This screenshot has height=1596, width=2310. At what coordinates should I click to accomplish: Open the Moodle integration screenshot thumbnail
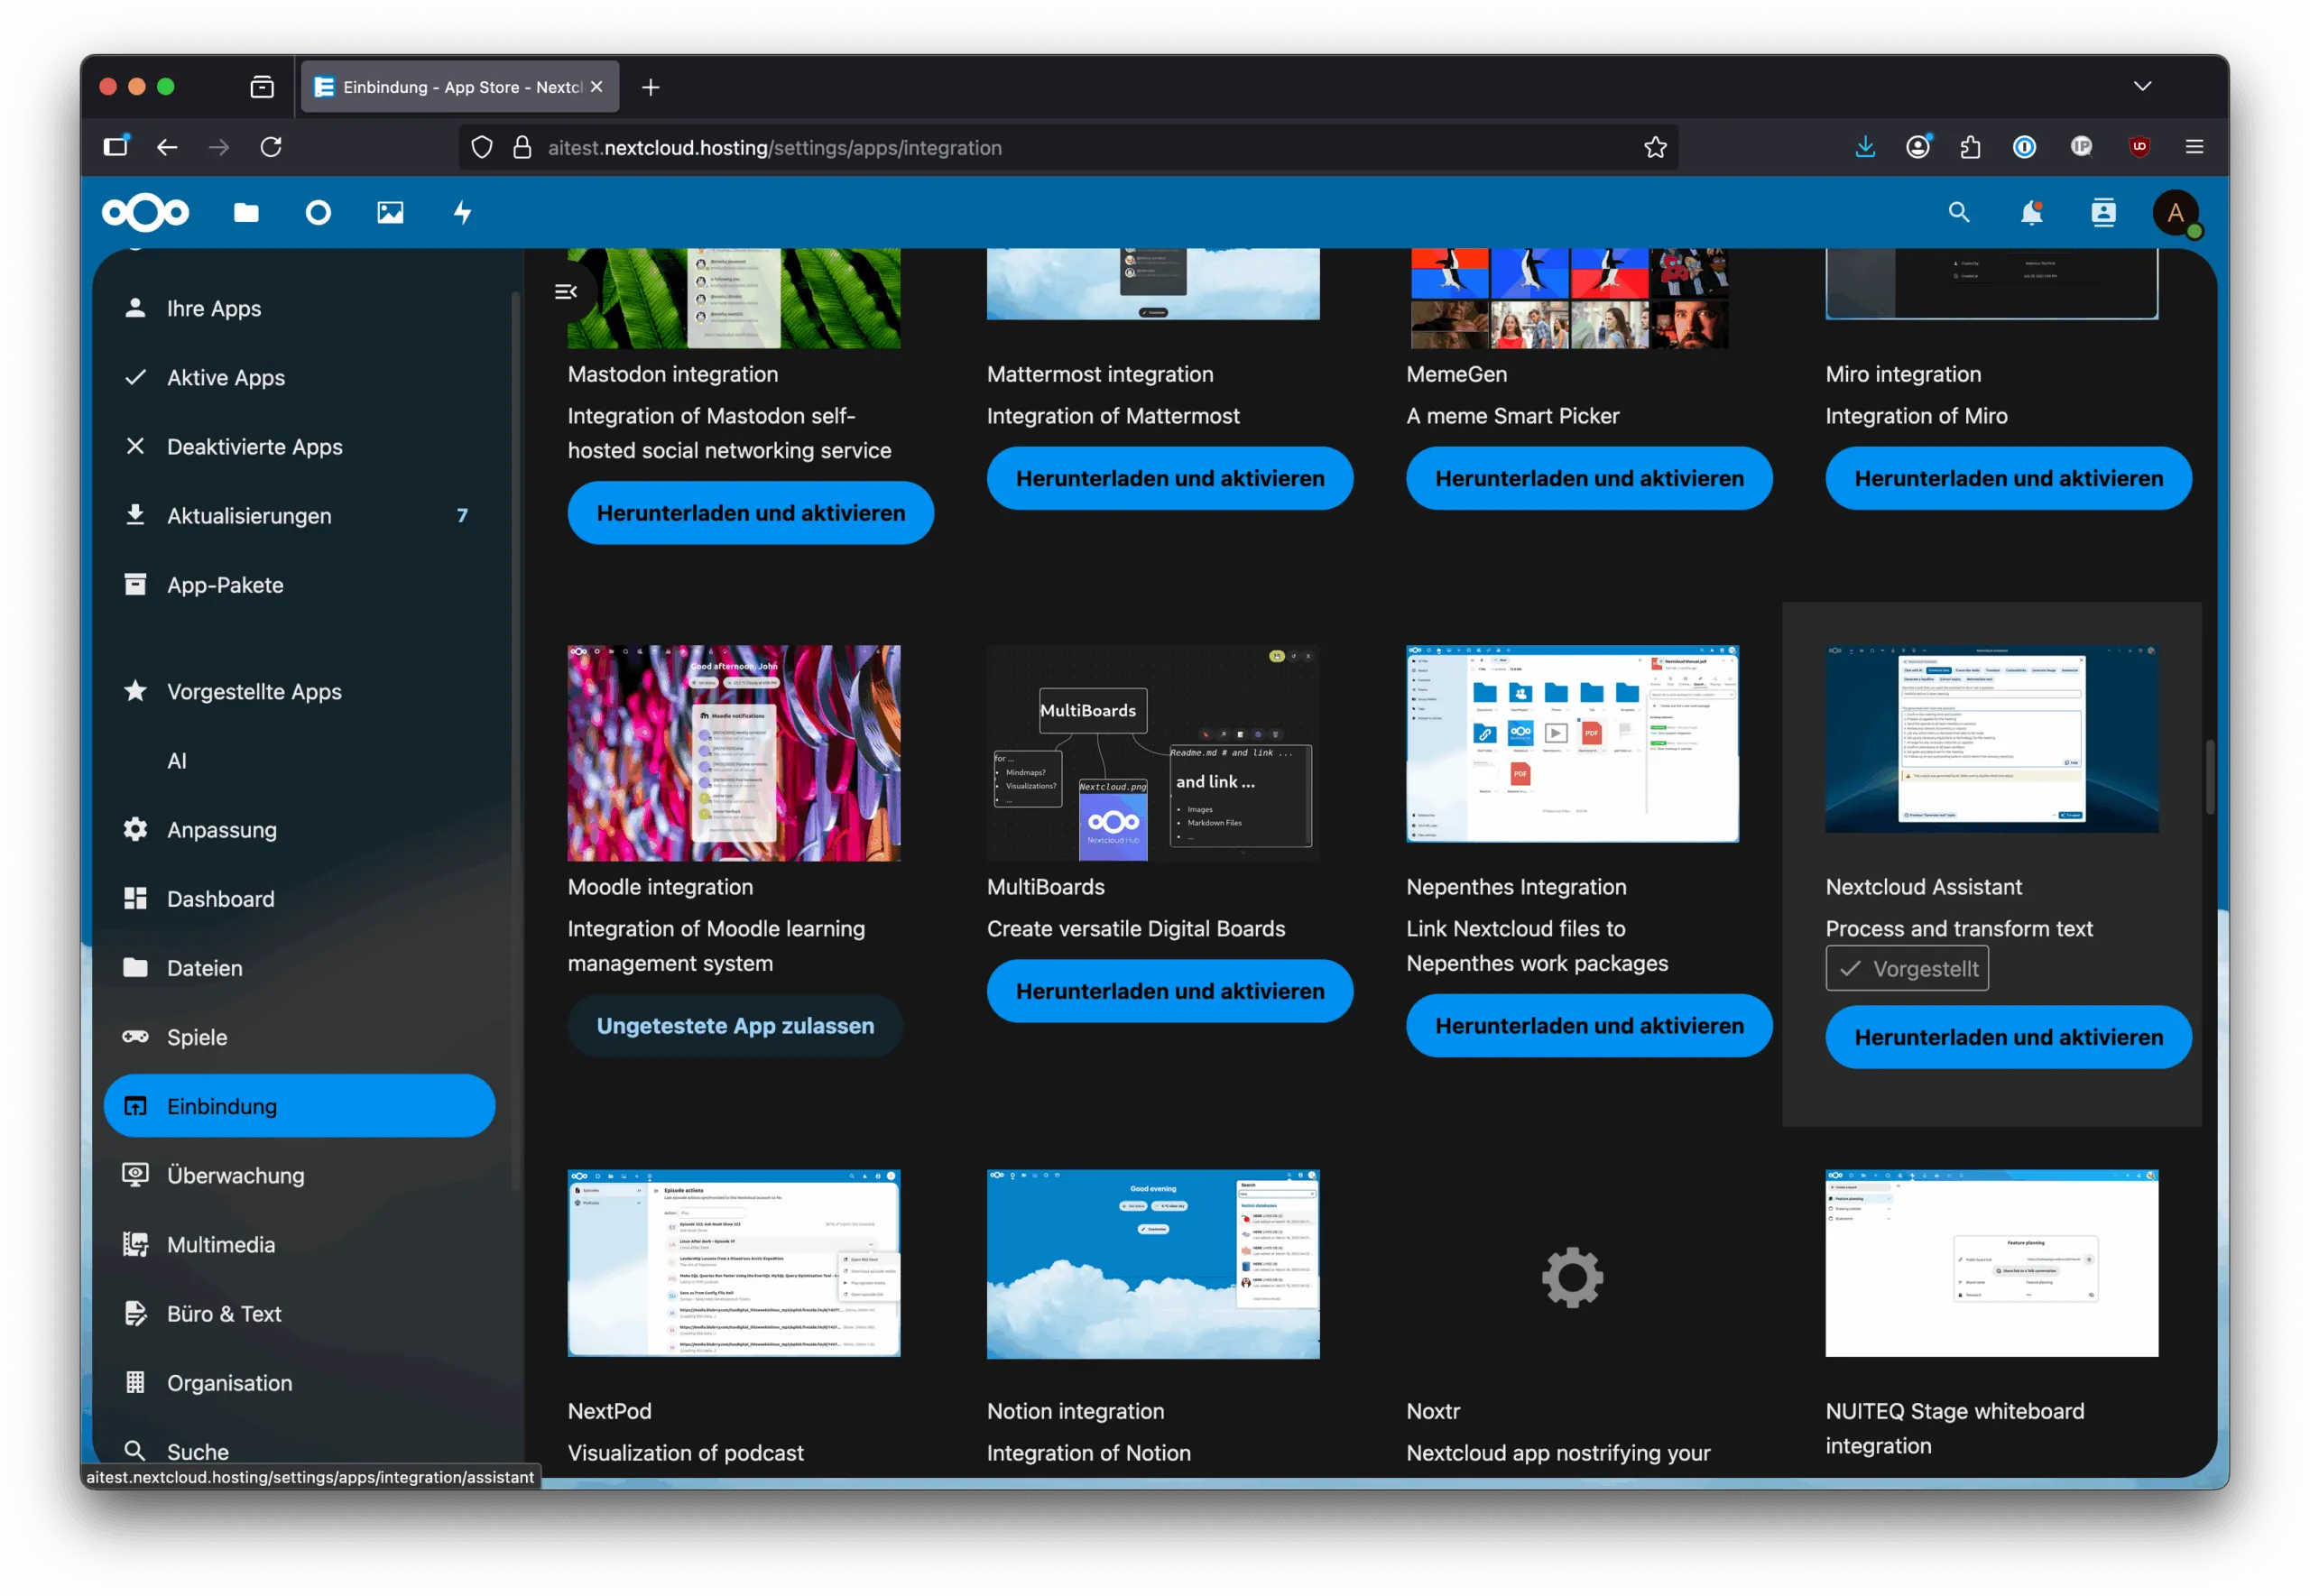[734, 752]
